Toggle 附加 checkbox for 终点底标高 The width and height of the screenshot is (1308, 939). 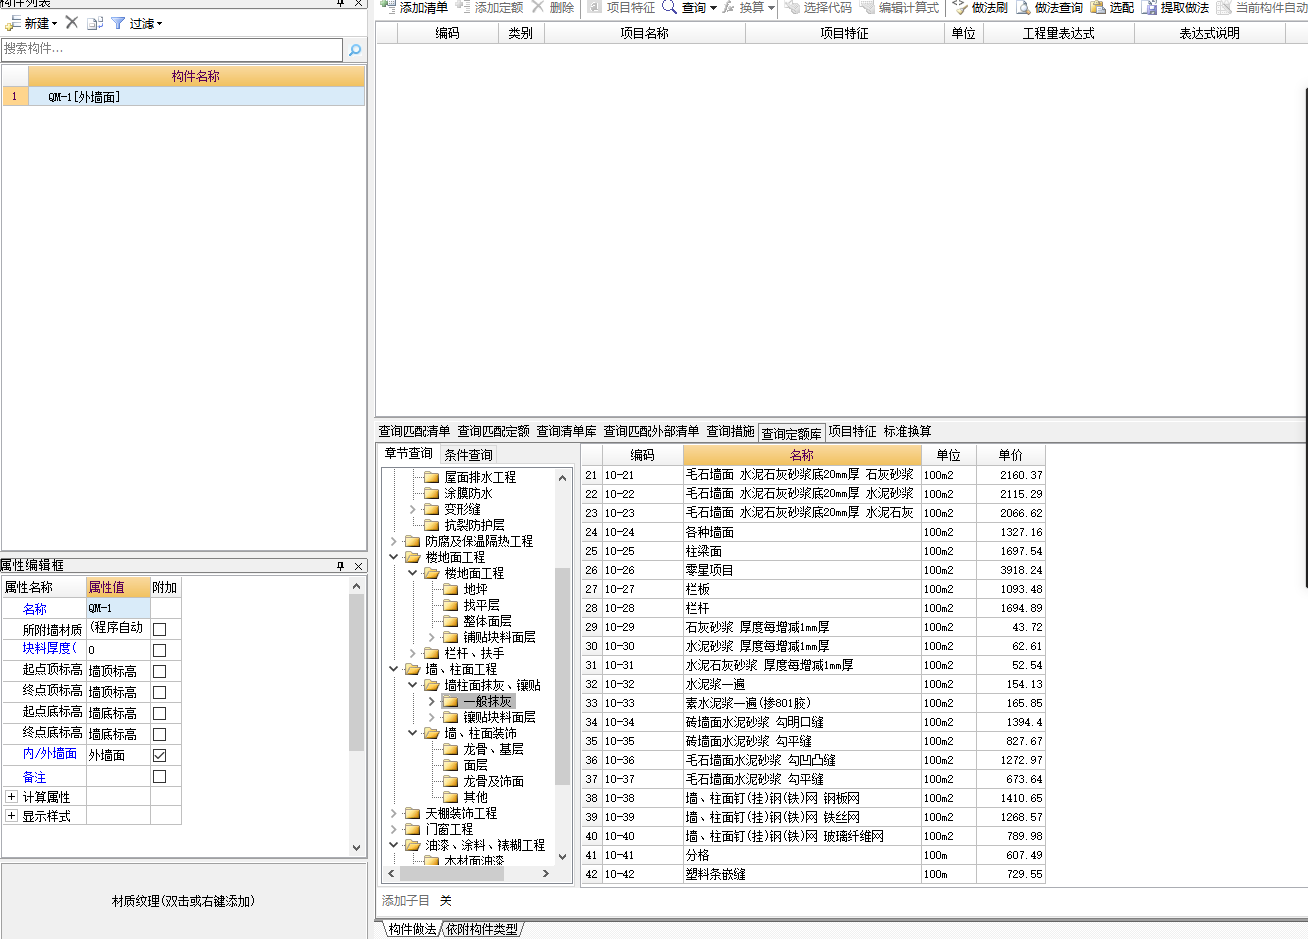tap(159, 734)
